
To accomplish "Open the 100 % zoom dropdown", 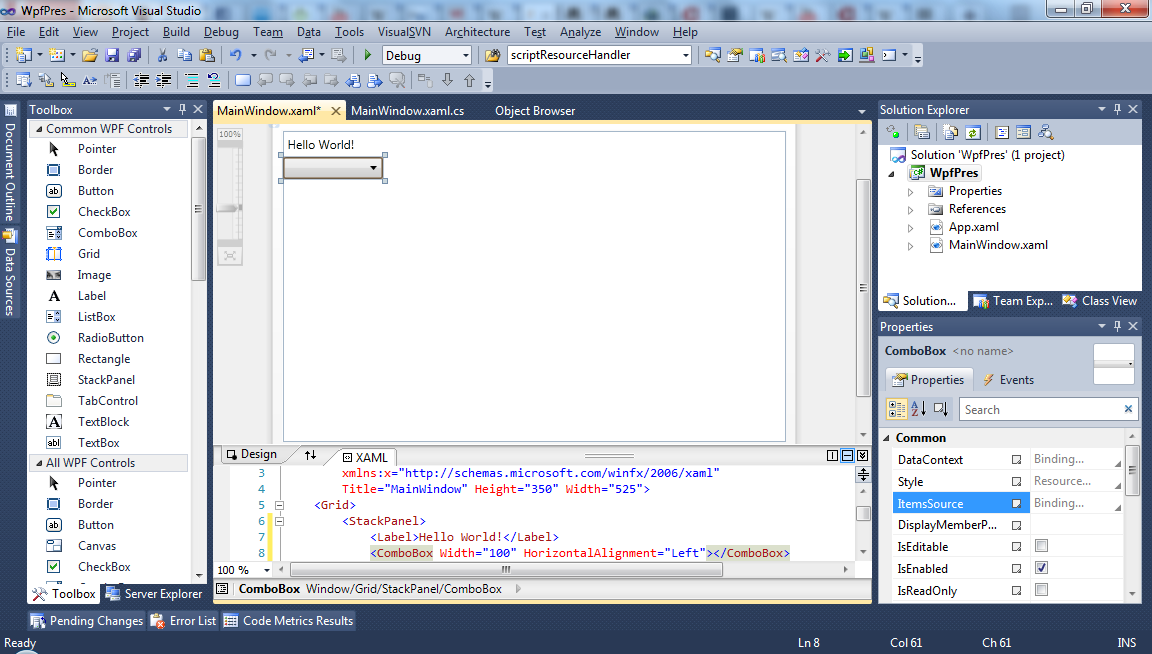I will [267, 570].
